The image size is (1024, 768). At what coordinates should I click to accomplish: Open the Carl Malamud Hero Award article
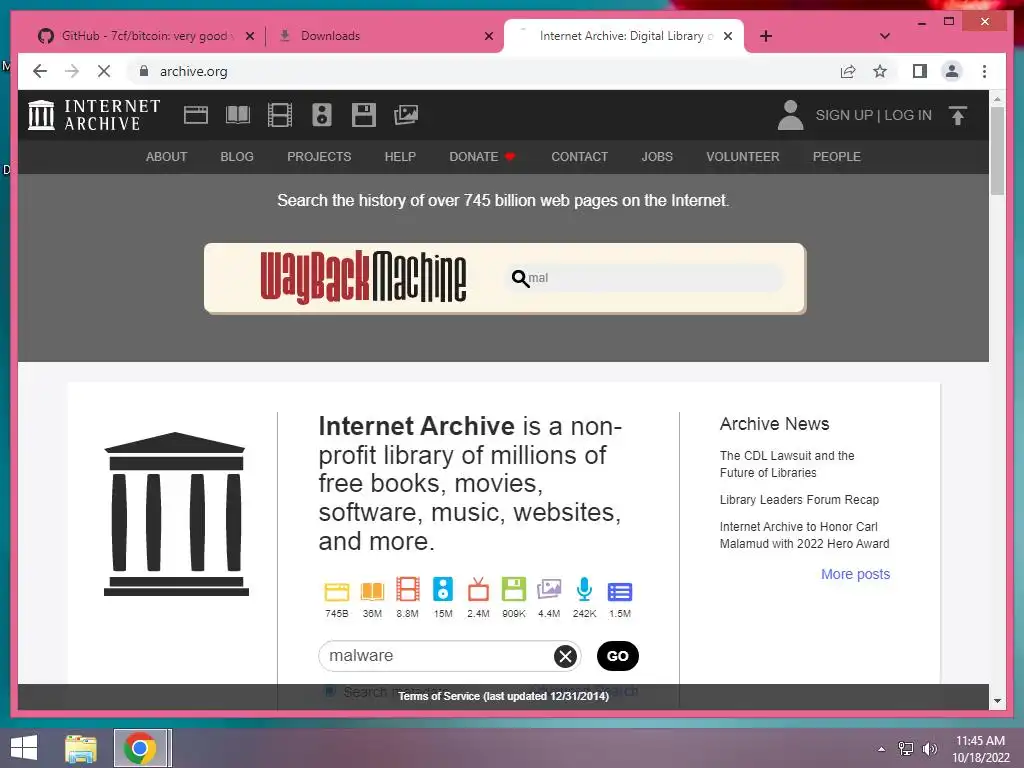805,535
